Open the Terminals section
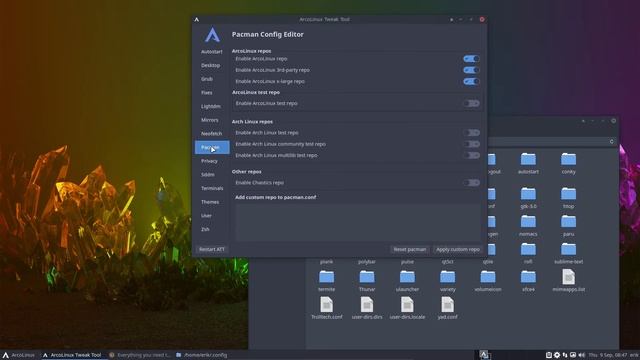 click(212, 189)
